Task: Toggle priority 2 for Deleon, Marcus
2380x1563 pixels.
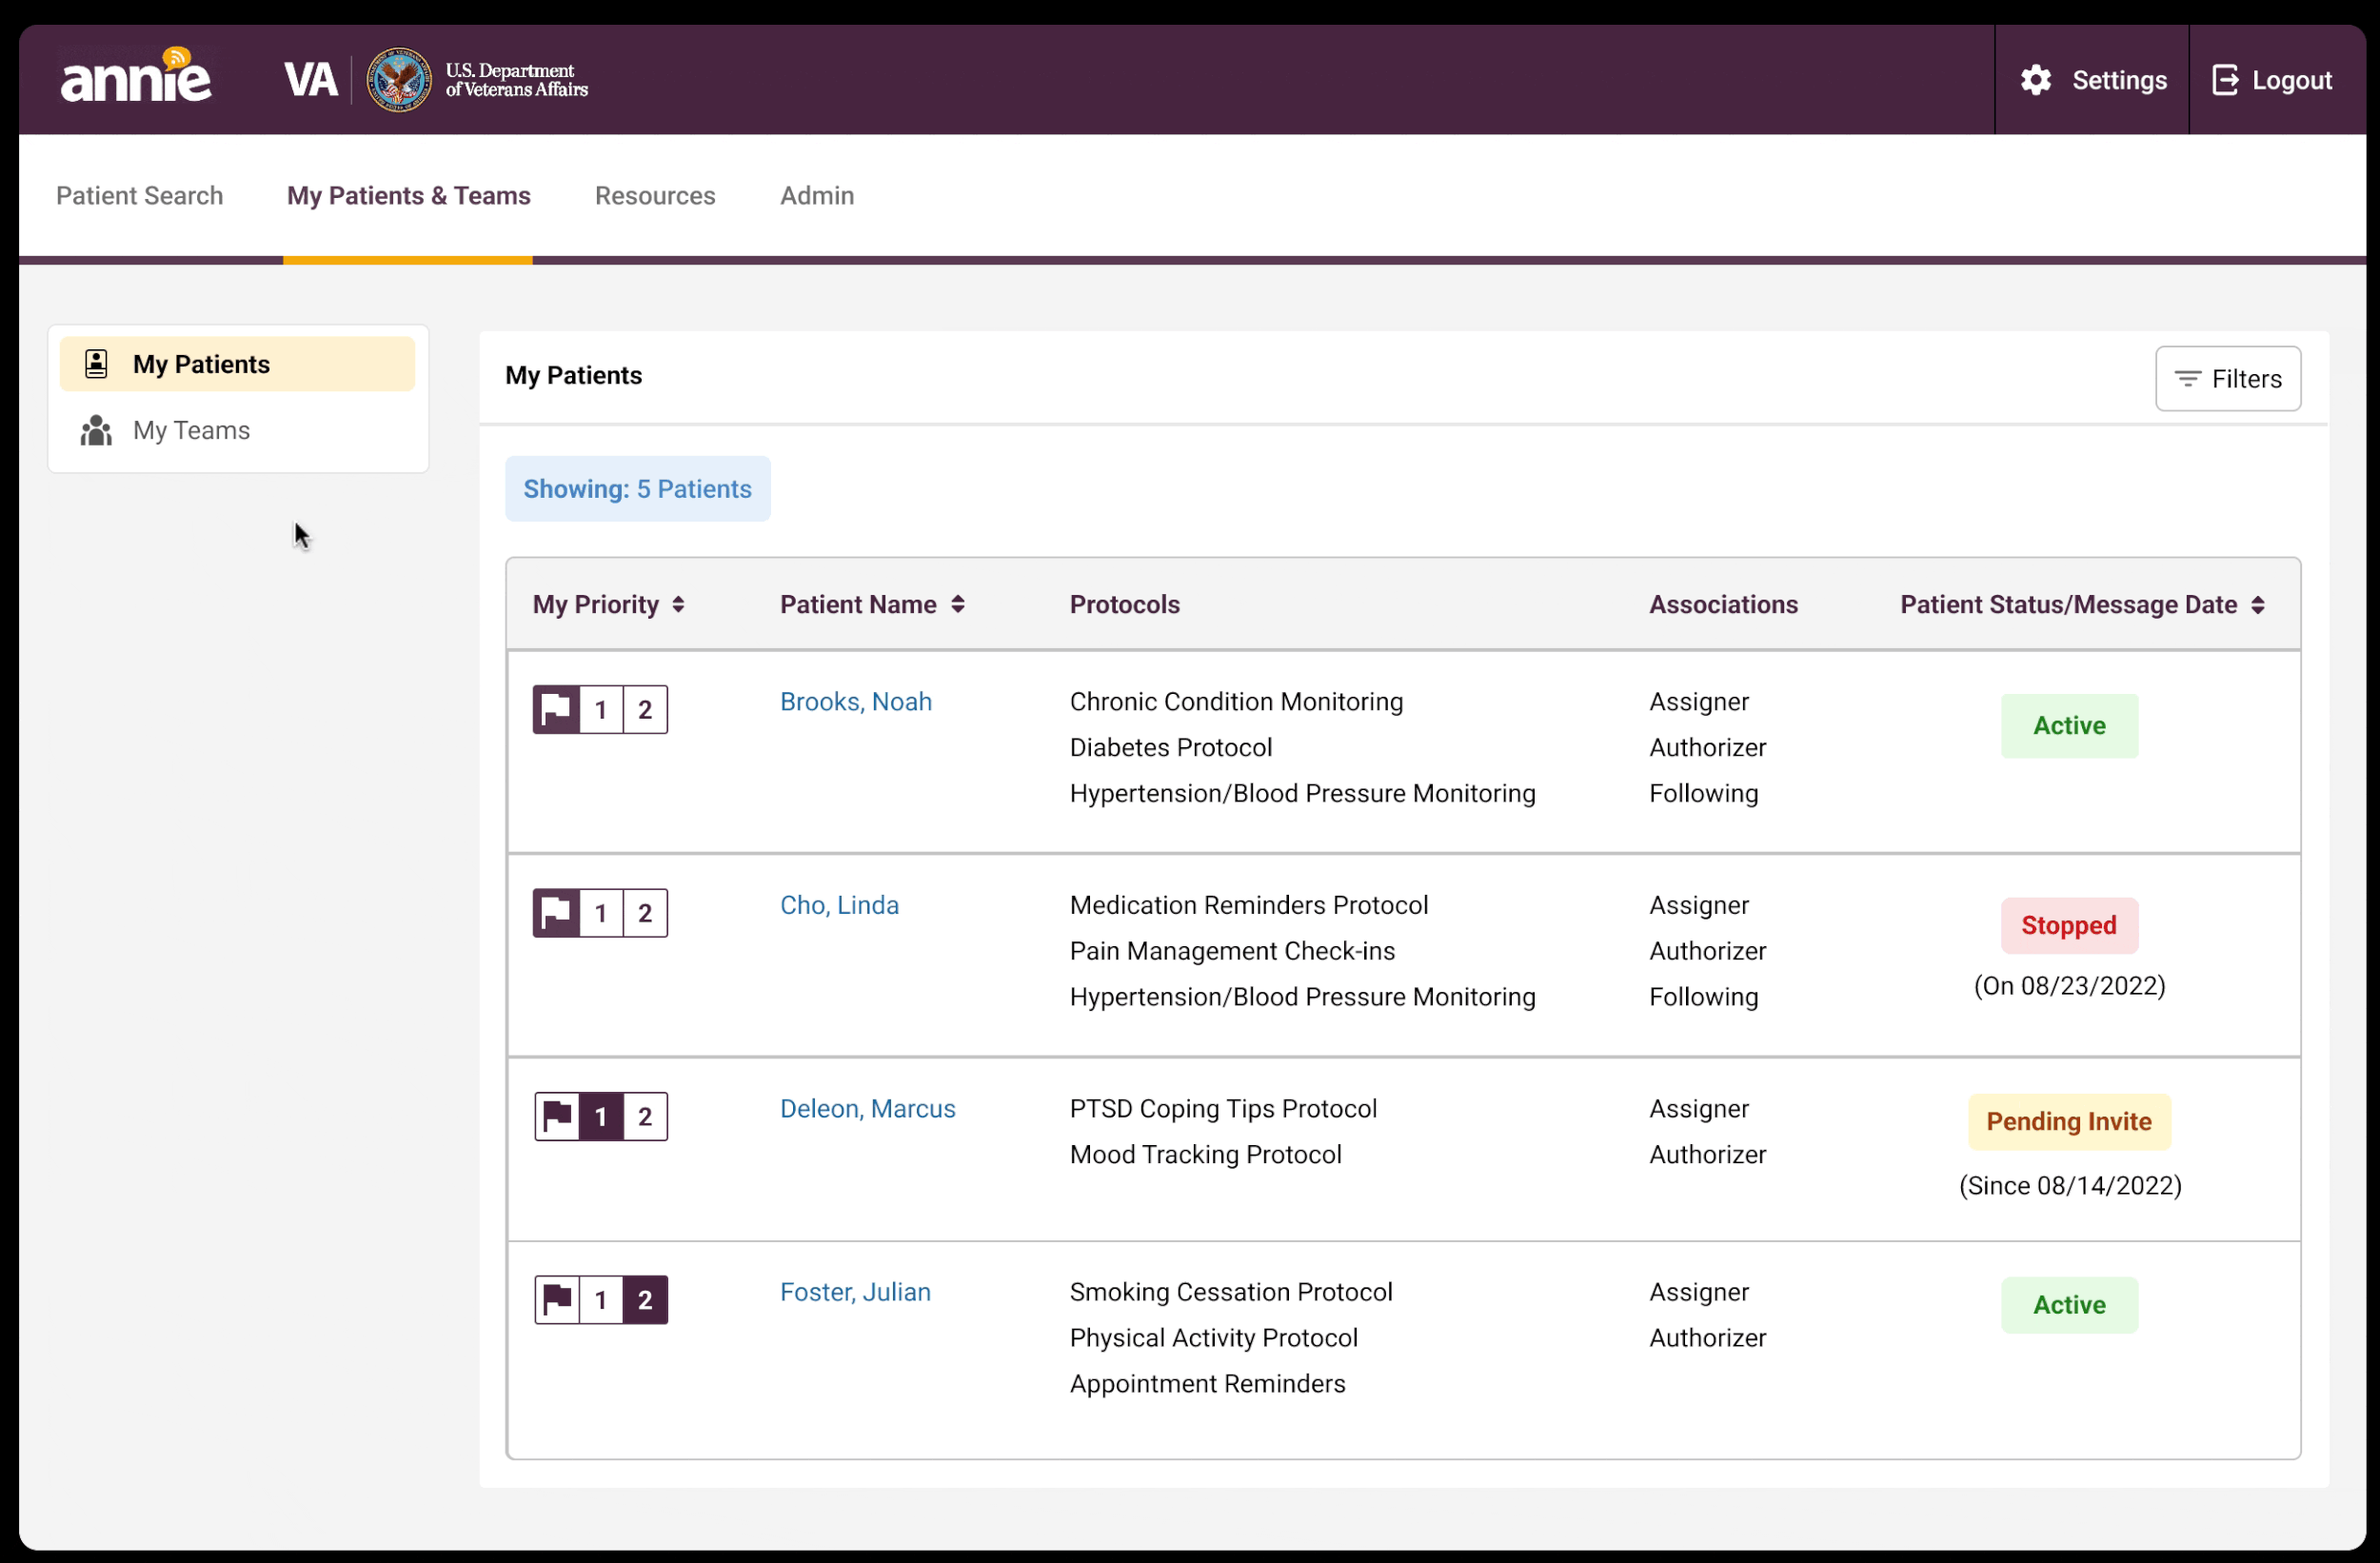Action: click(x=645, y=1116)
